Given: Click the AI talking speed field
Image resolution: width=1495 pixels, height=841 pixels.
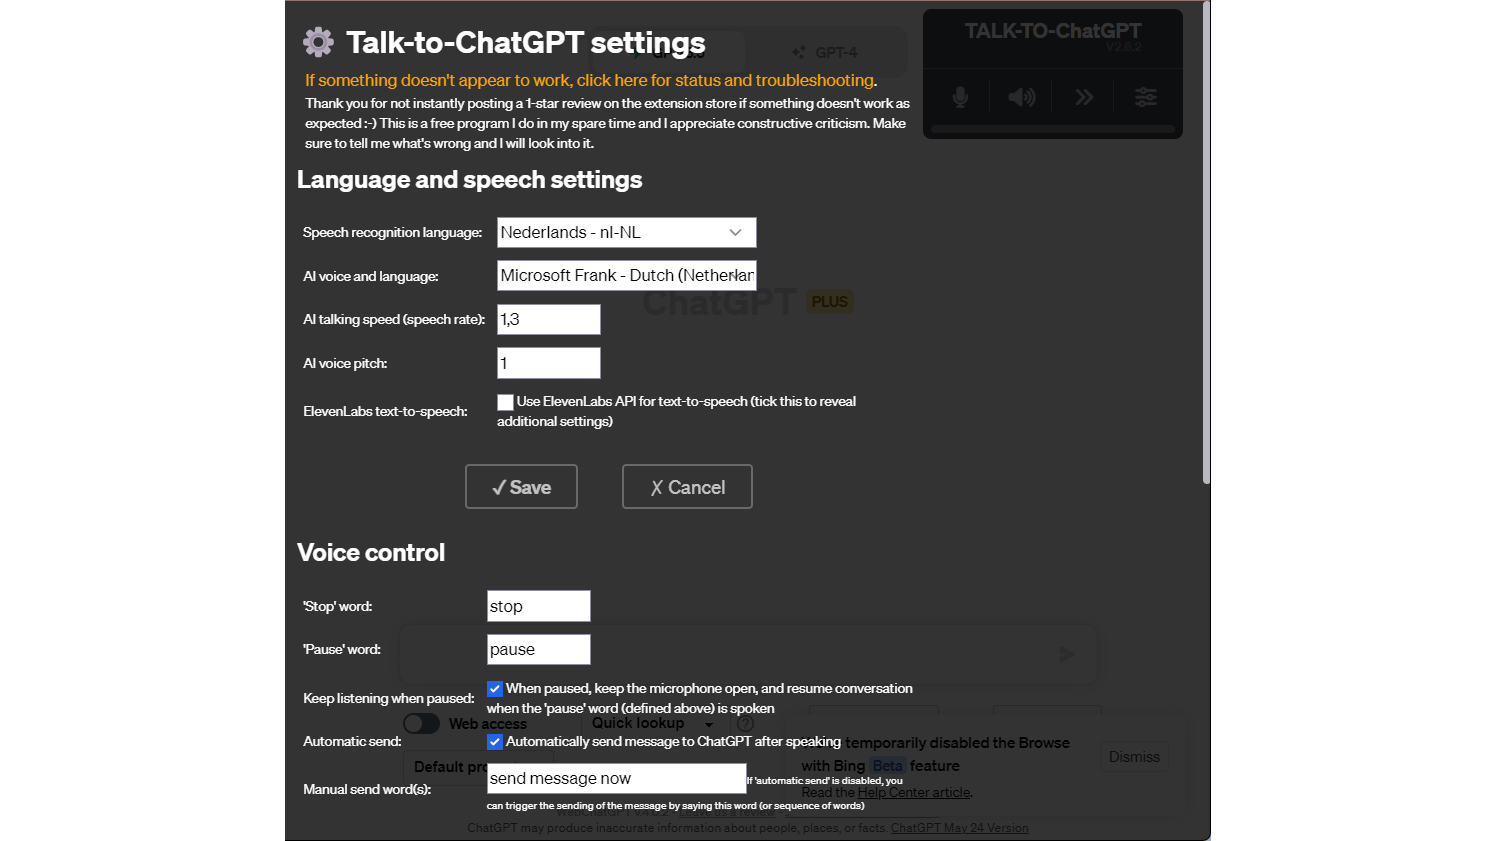Looking at the screenshot, I should [549, 319].
